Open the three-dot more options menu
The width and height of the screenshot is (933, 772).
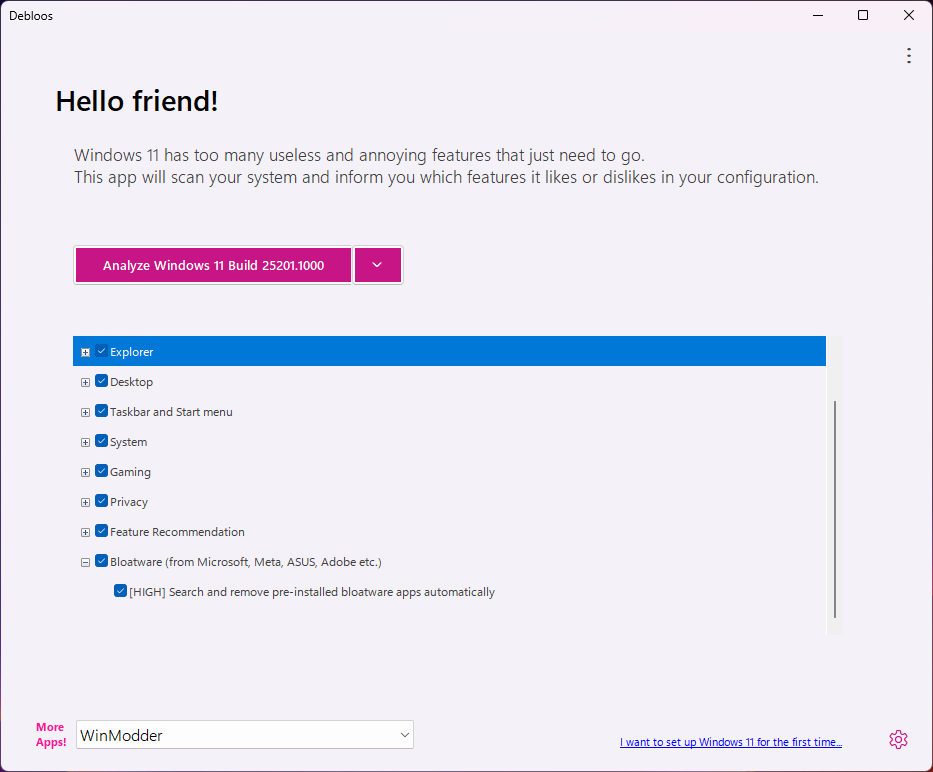908,56
